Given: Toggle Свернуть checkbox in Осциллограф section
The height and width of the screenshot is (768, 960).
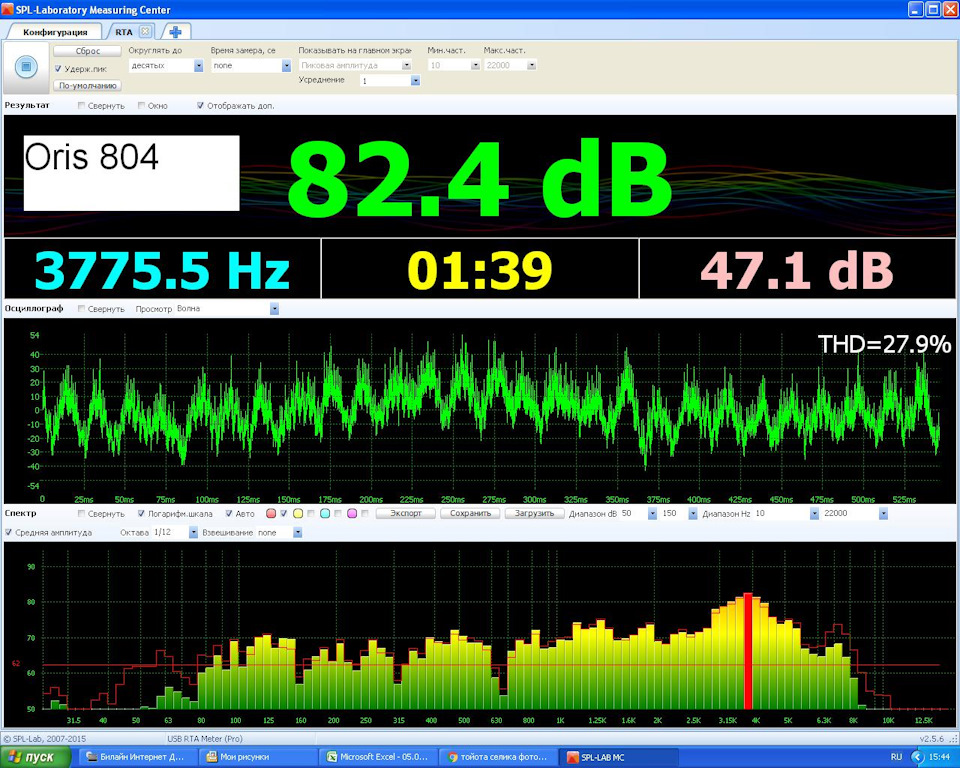Looking at the screenshot, I should pyautogui.click(x=81, y=309).
